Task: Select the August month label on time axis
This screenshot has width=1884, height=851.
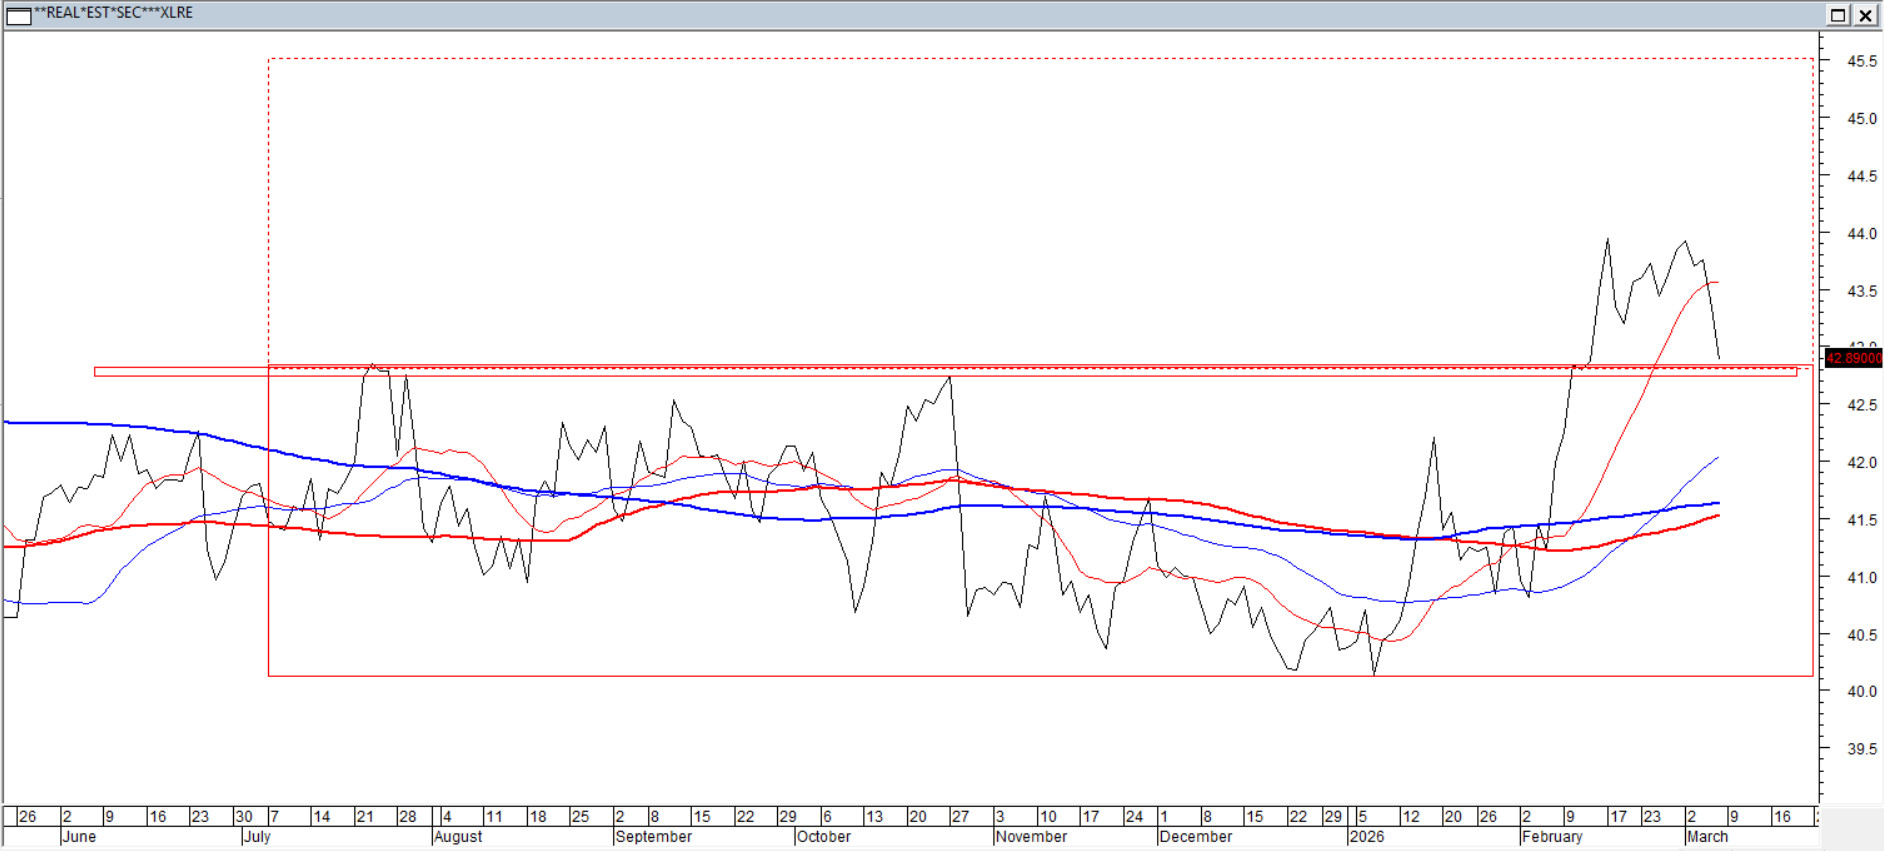Action: point(458,837)
